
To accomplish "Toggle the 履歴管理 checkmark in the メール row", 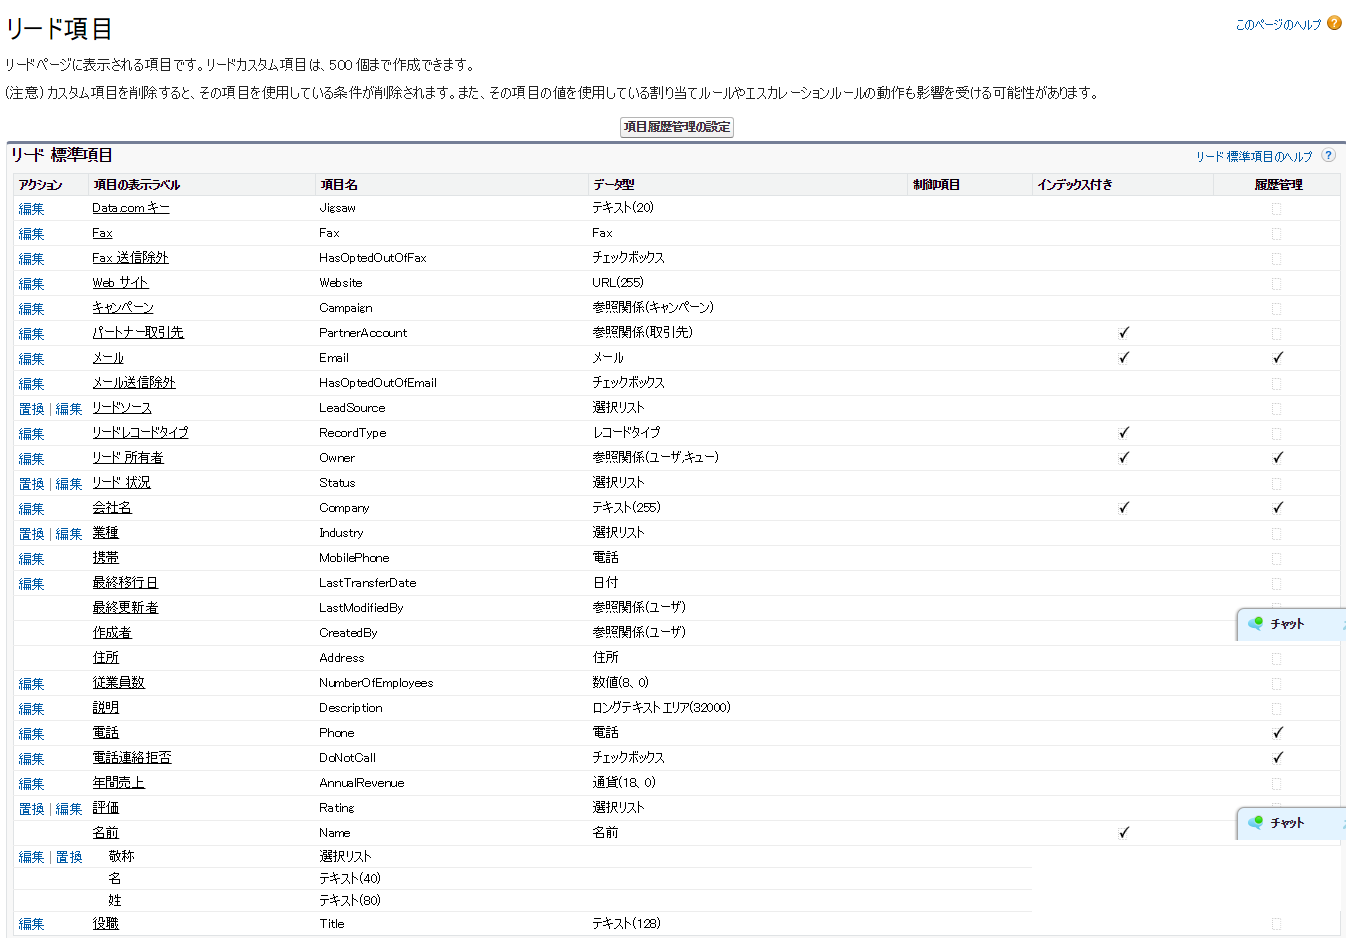I will tap(1278, 358).
